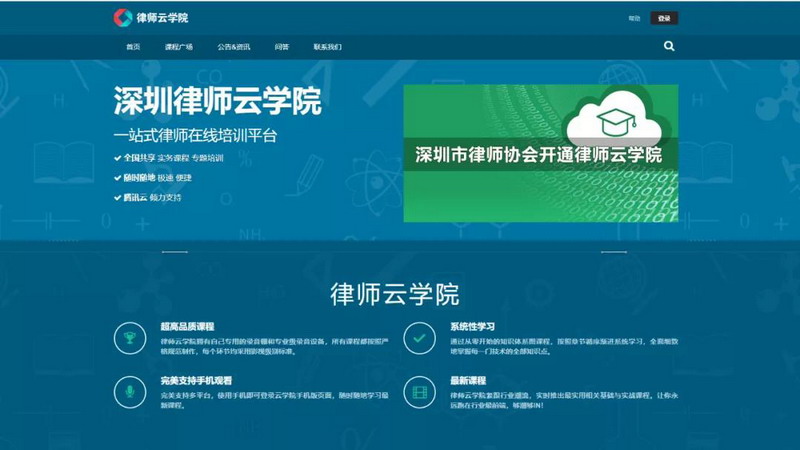The height and width of the screenshot is (450, 800).
Task: Click the 律师云学院 logo icon
Action: 123,18
